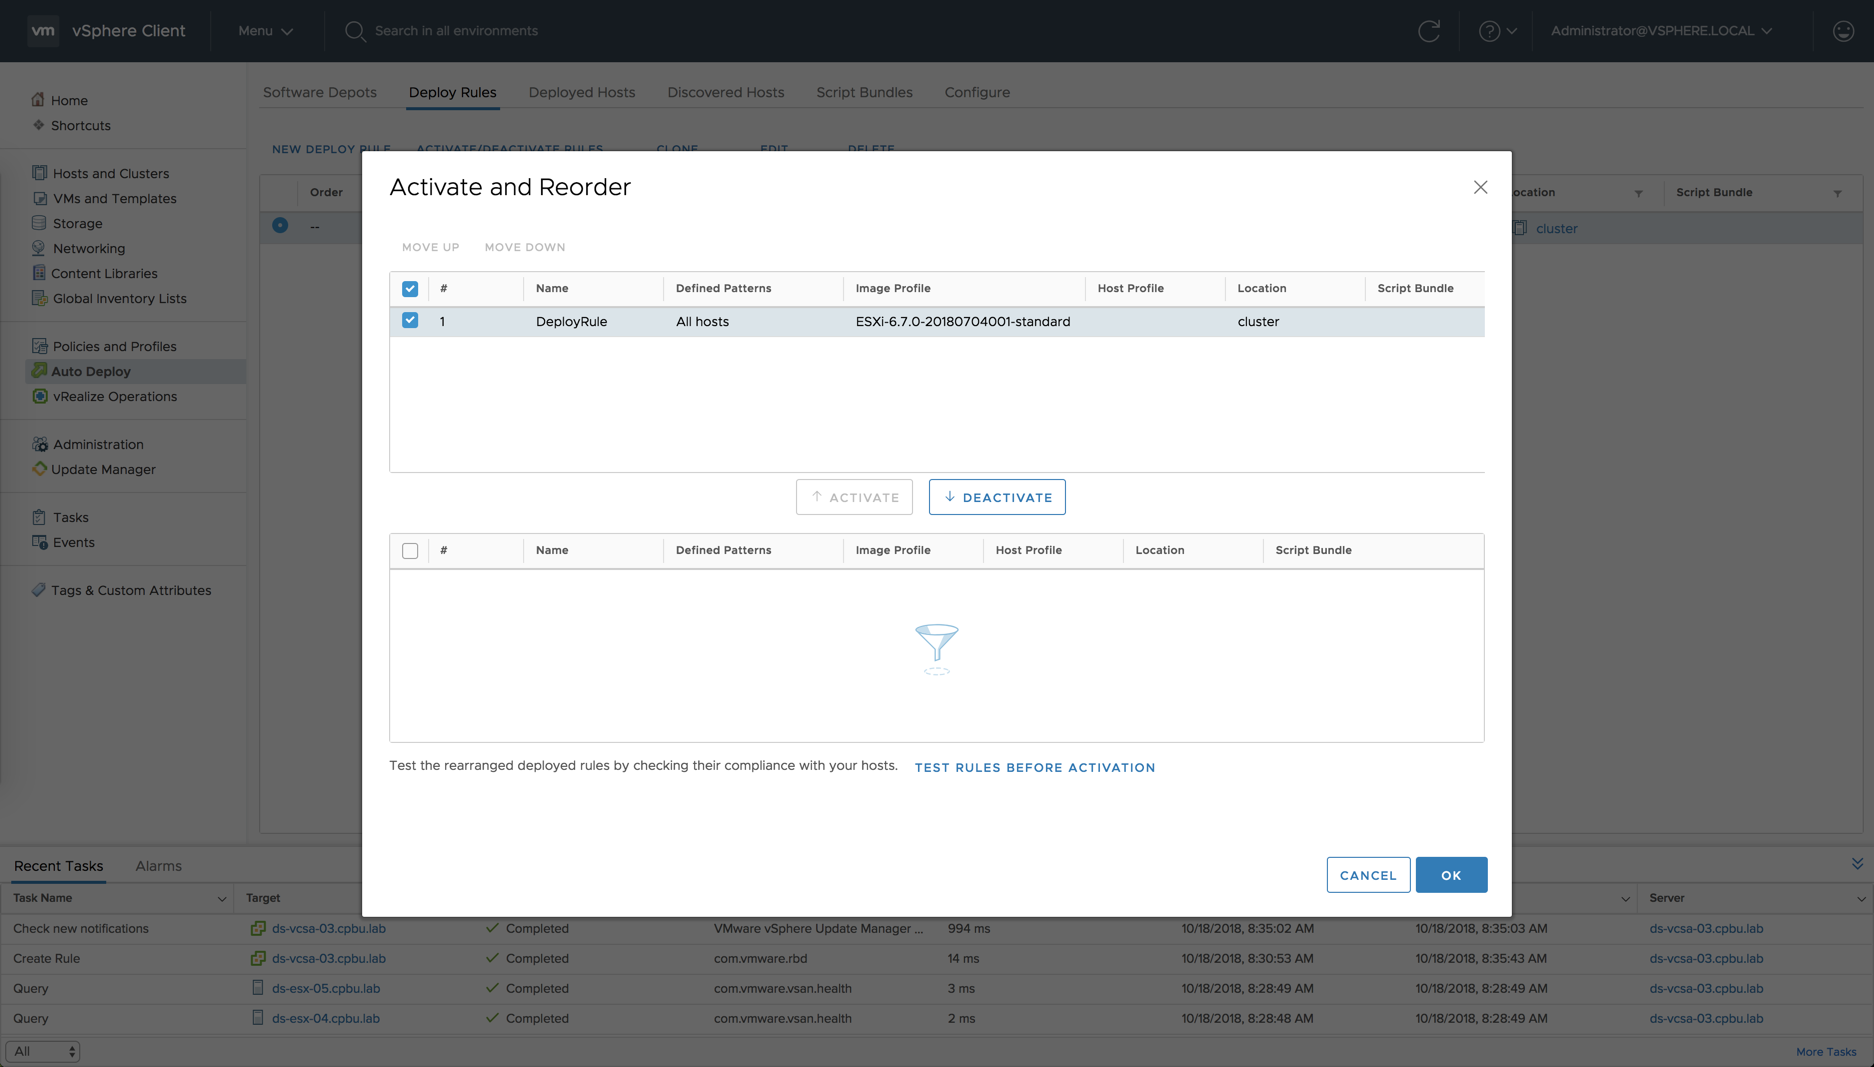This screenshot has height=1067, width=1874.
Task: Expand the help menu chevron
Action: [x=1511, y=31]
